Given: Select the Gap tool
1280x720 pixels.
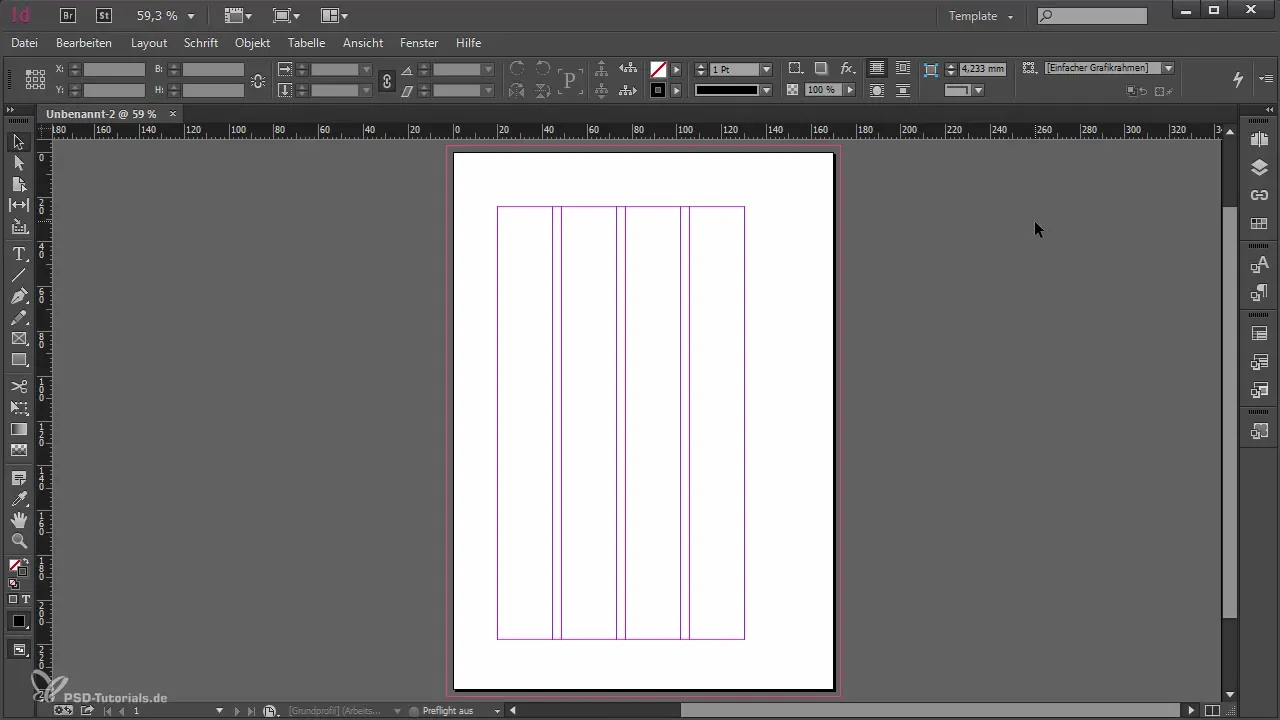Looking at the screenshot, I should pyautogui.click(x=19, y=205).
